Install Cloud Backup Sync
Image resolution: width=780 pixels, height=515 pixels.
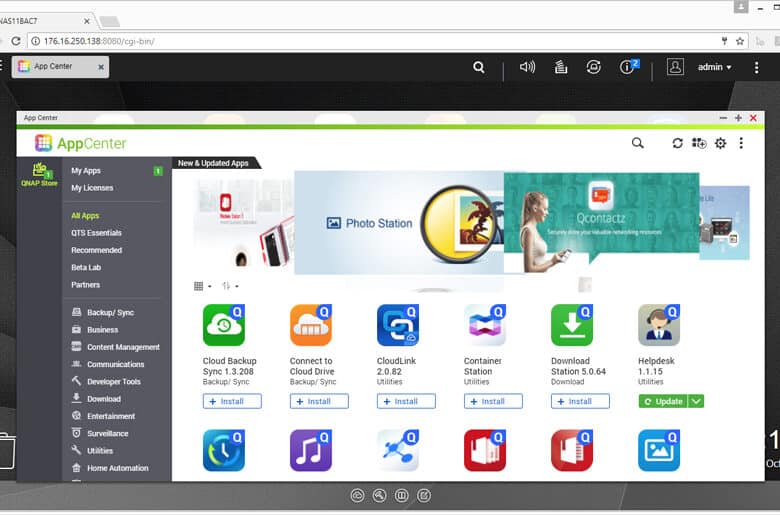coord(232,401)
